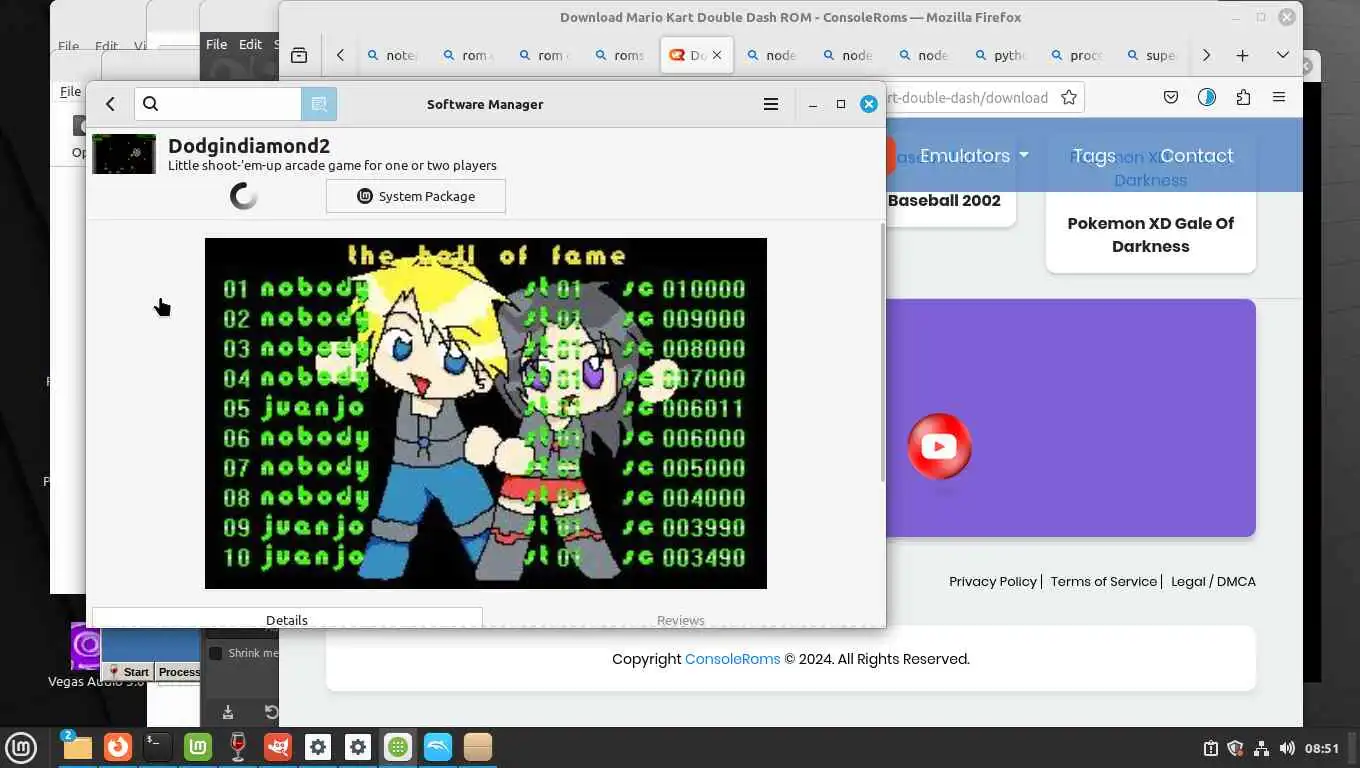Screen dimensions: 1360x768
Task: Expand the Emulators dropdown on ConsoleRoms
Action: [x=975, y=156]
